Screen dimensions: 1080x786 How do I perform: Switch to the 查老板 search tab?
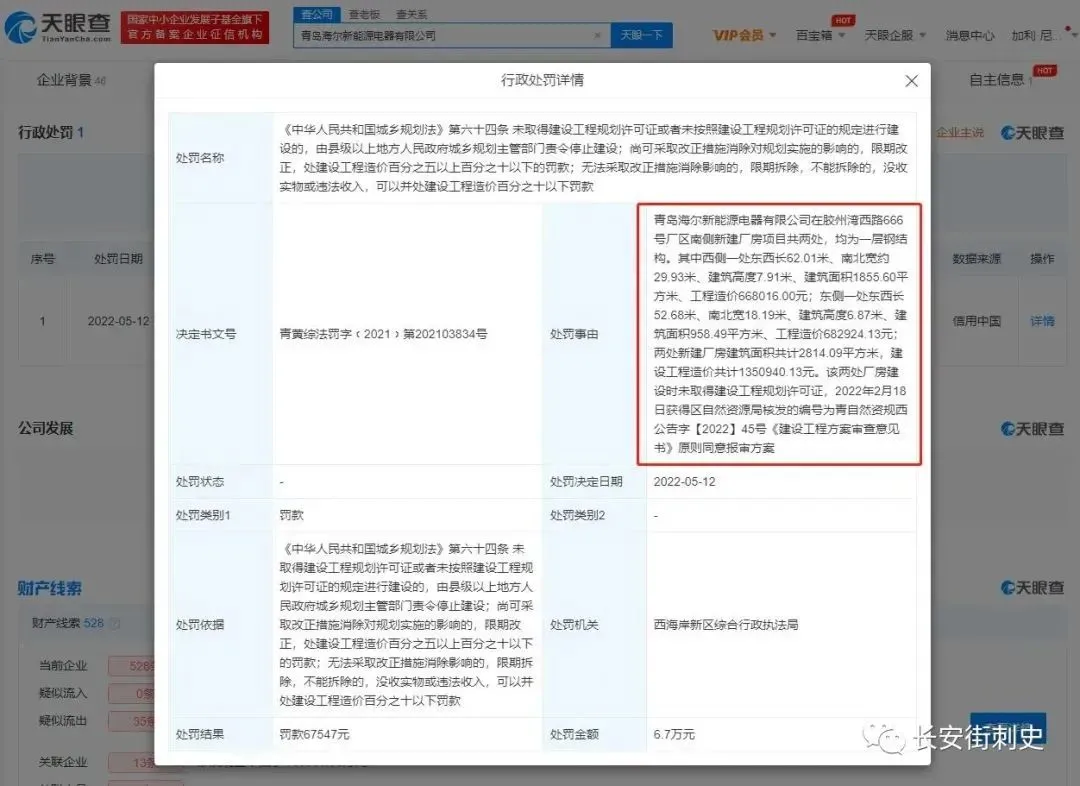tap(364, 14)
